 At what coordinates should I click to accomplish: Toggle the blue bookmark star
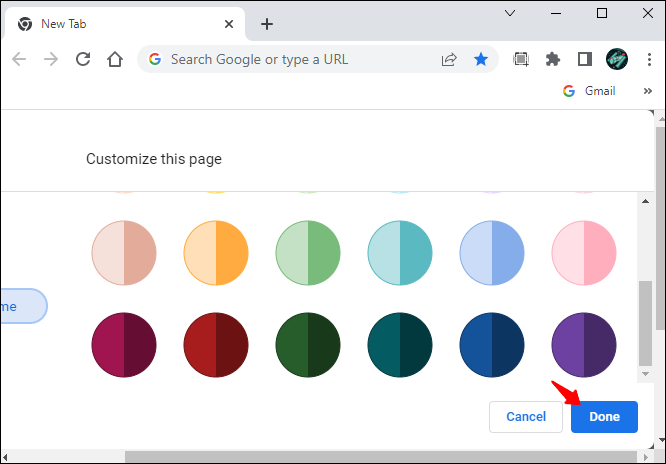pyautogui.click(x=481, y=59)
